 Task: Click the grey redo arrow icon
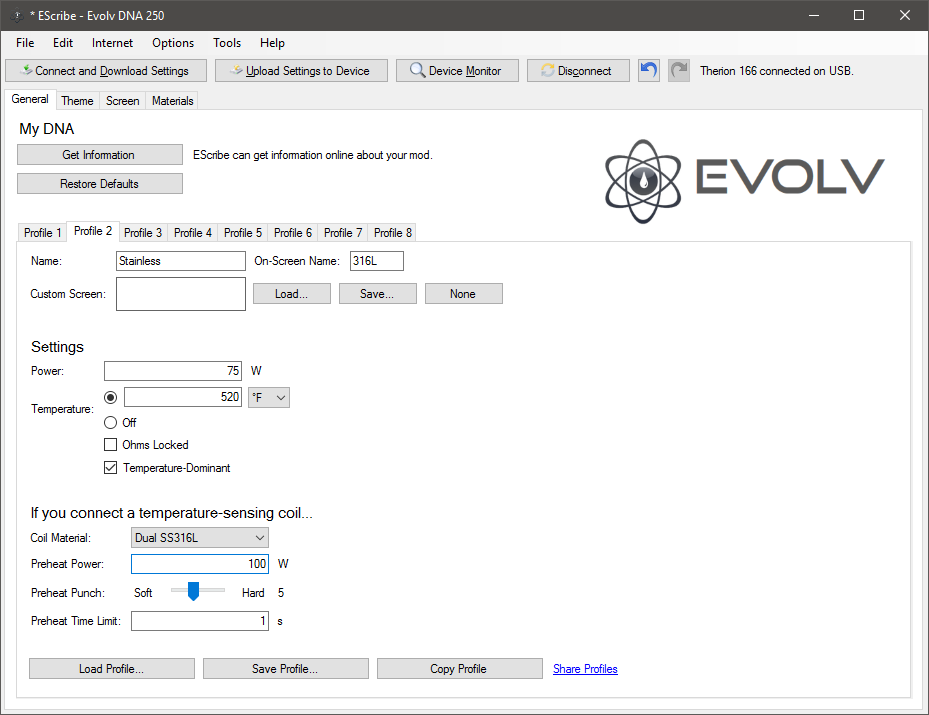tap(679, 71)
